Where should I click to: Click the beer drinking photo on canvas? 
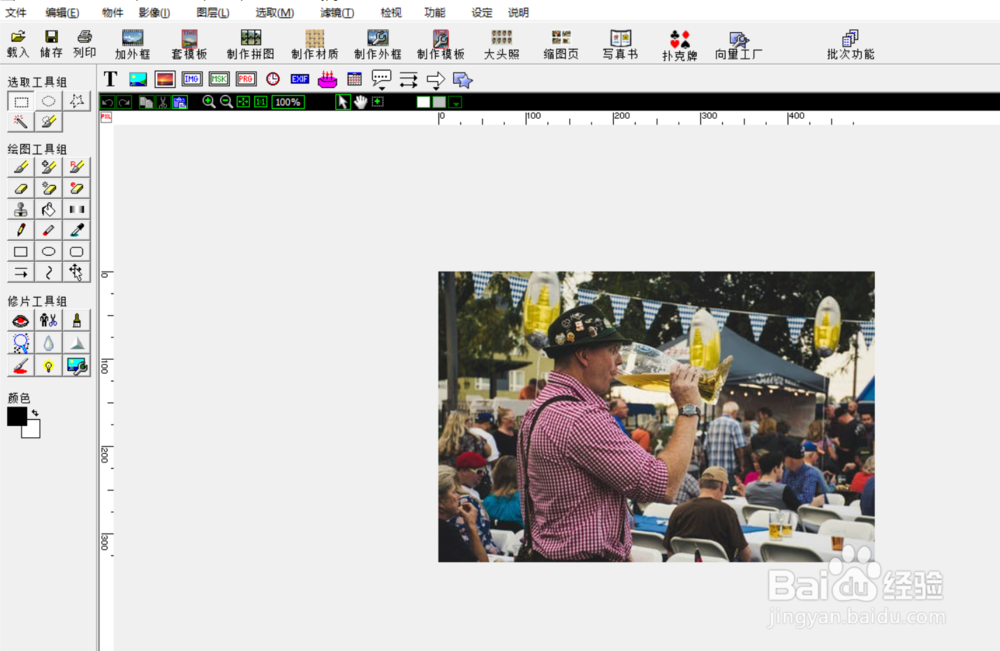[656, 416]
